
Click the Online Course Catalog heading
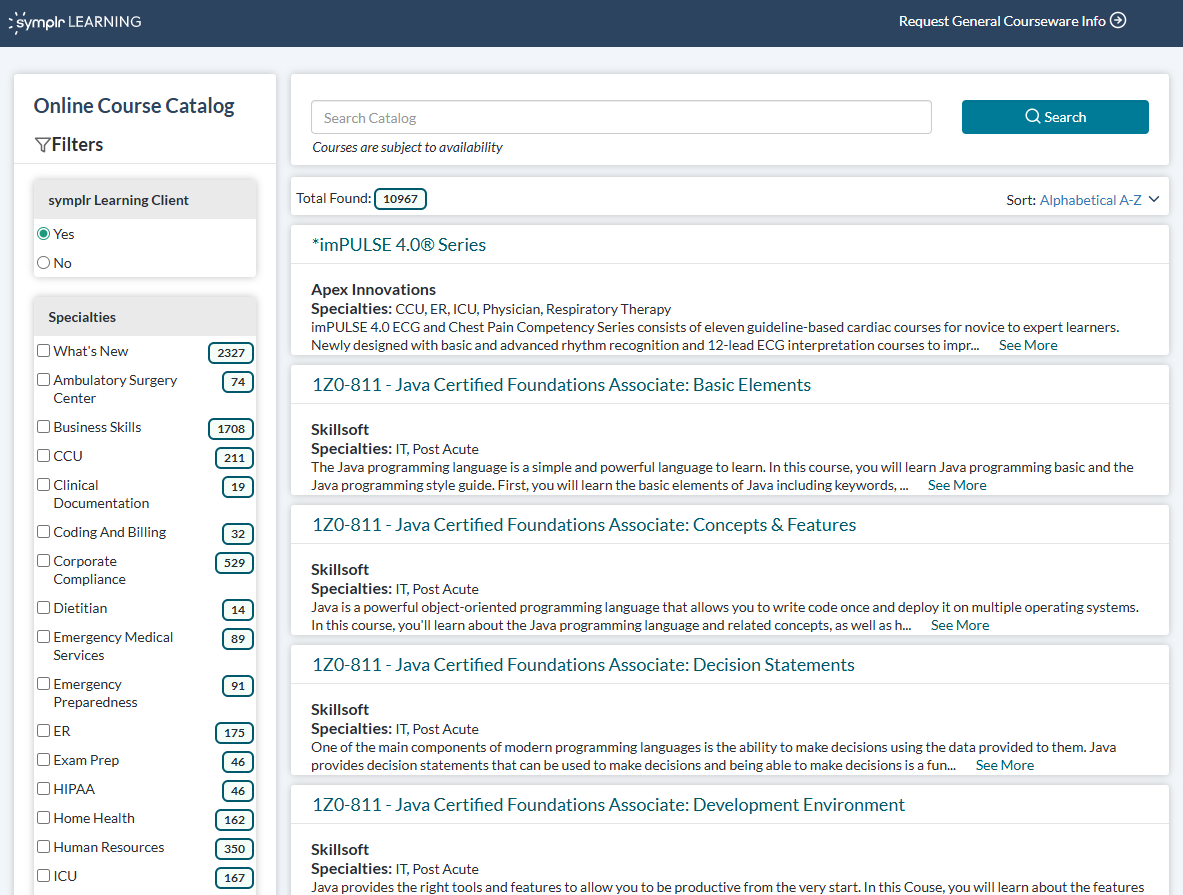pyautogui.click(x=134, y=106)
